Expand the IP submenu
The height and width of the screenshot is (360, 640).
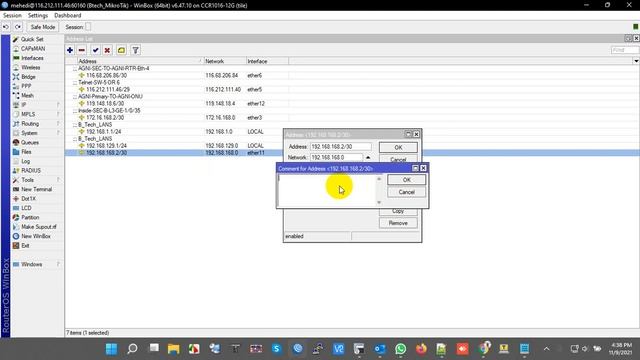(36, 105)
